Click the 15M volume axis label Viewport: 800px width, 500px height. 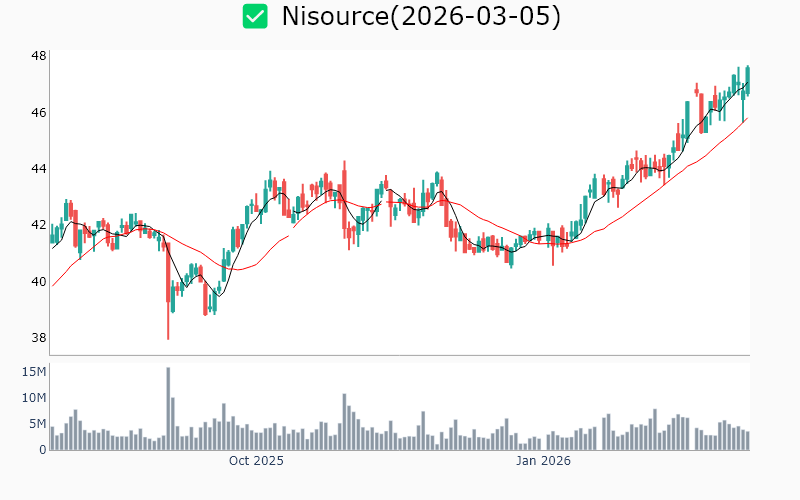34,372
